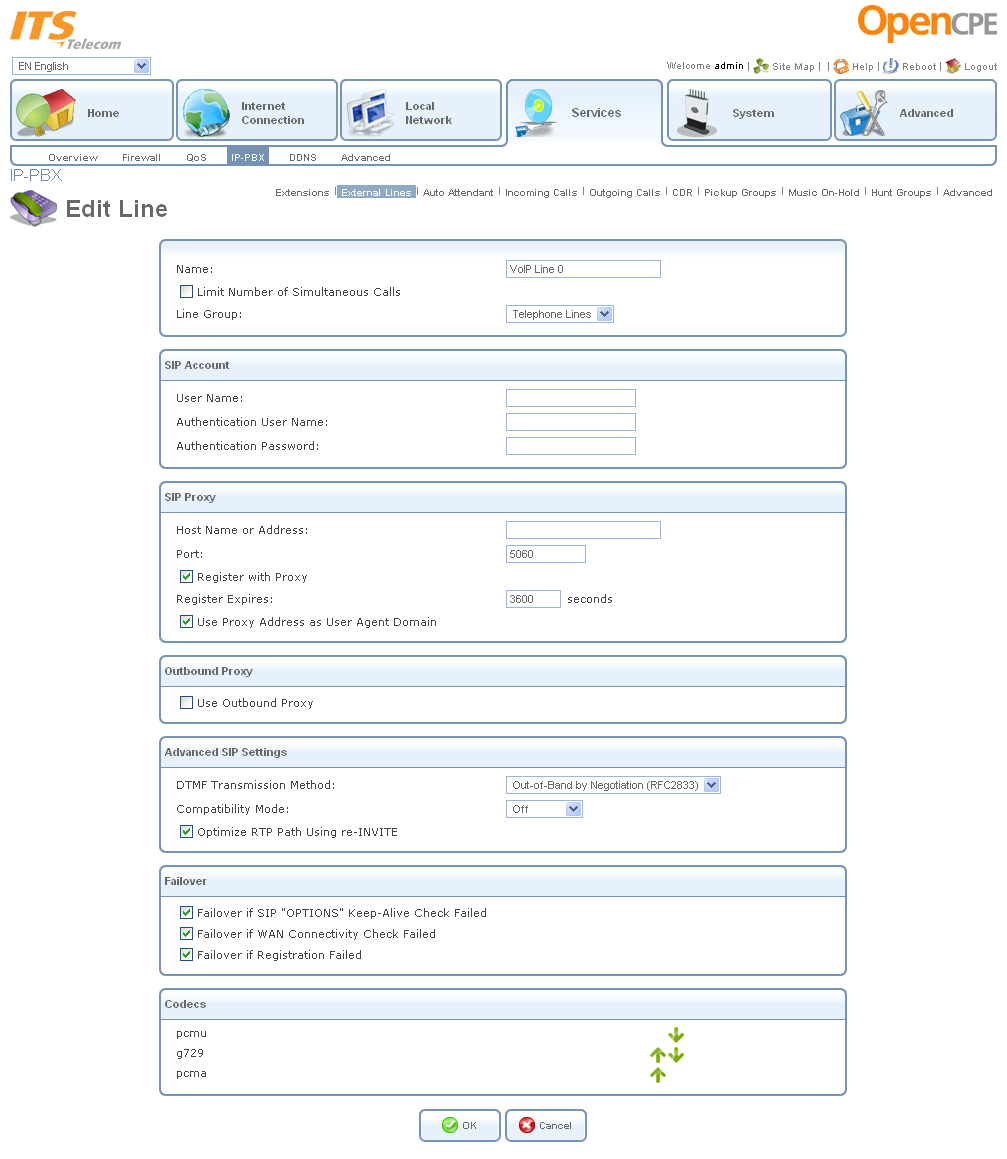Enable Use Outbound Proxy checkbox
This screenshot has width=1007, height=1159.
186,702
